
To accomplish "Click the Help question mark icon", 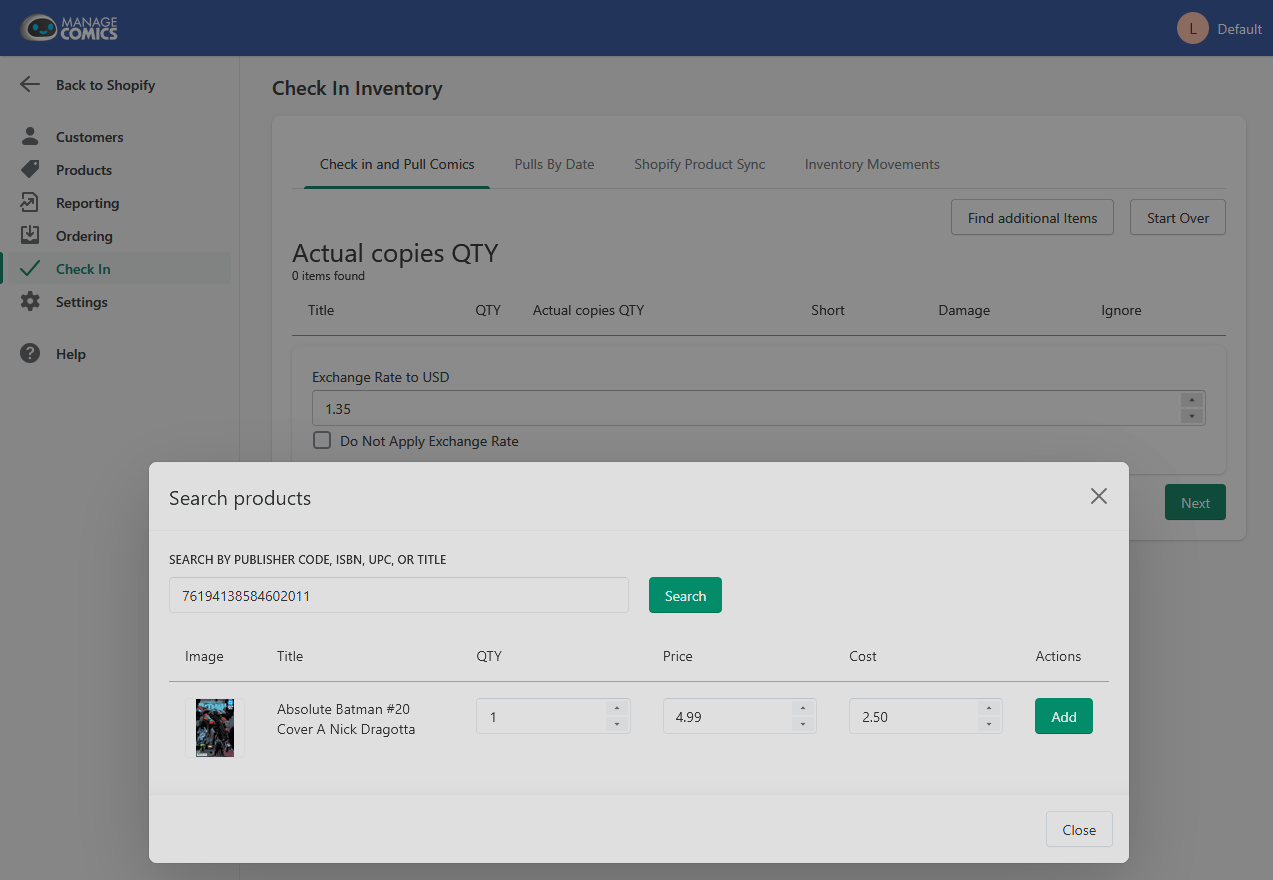I will (x=30, y=354).
